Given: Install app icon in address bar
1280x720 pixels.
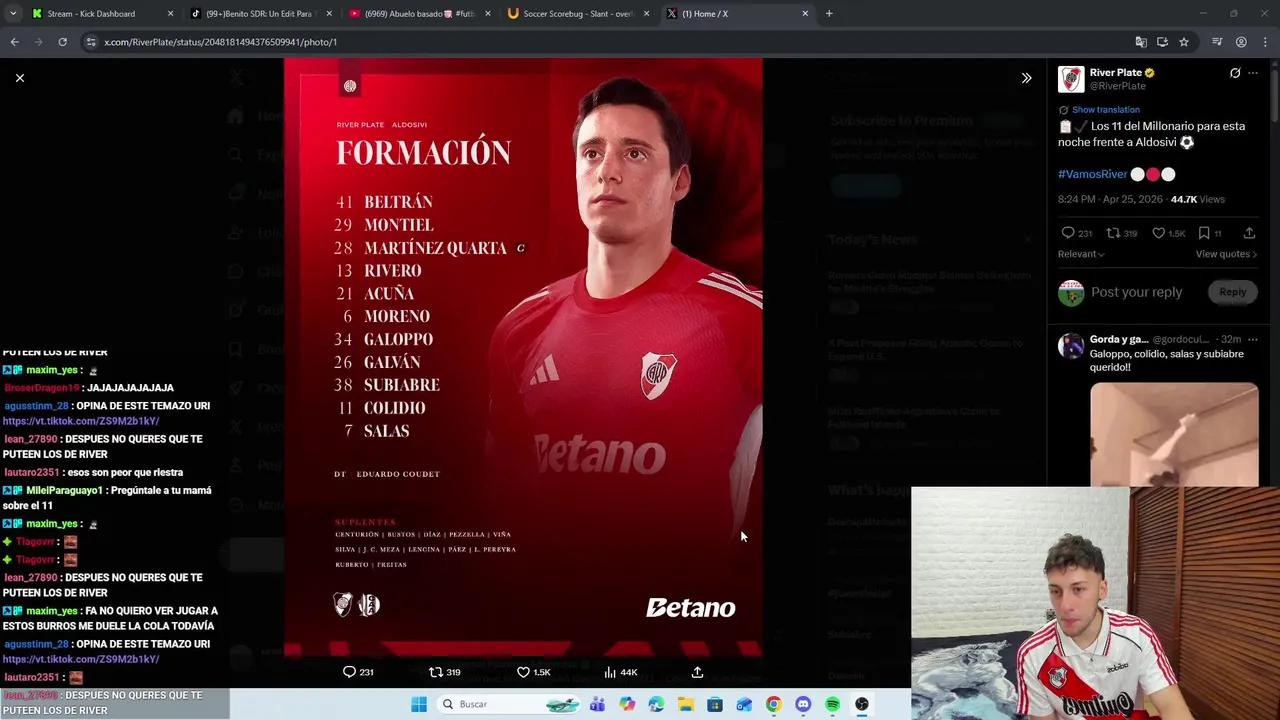Looking at the screenshot, I should [1162, 42].
